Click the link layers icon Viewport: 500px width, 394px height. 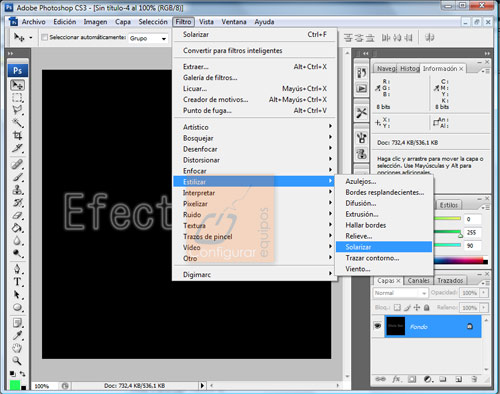pos(380,379)
